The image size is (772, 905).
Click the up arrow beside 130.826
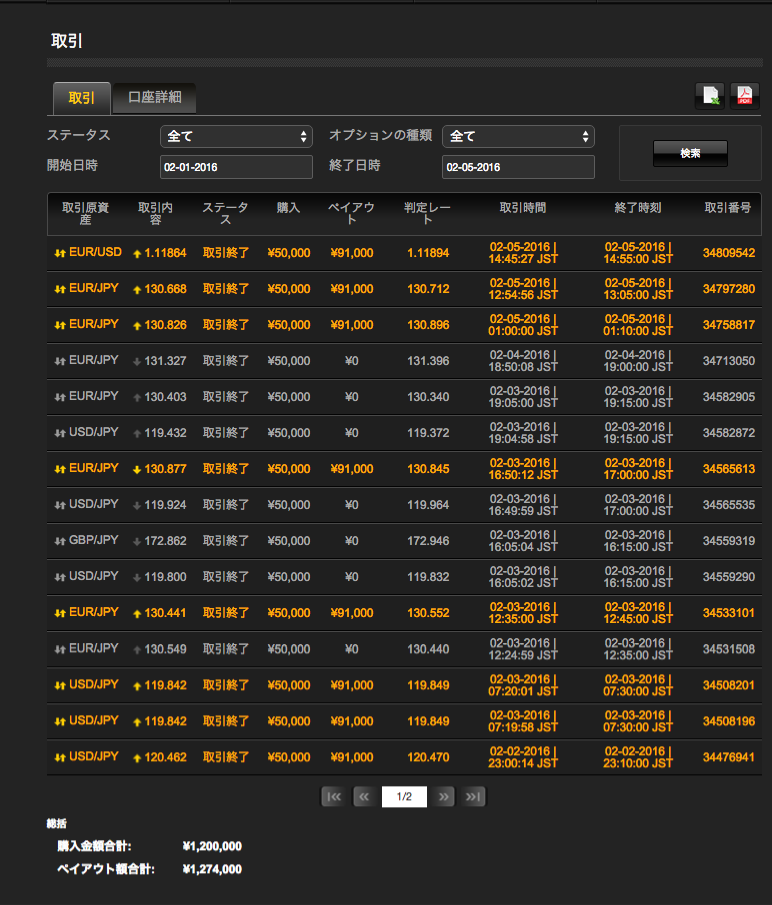coord(137,326)
